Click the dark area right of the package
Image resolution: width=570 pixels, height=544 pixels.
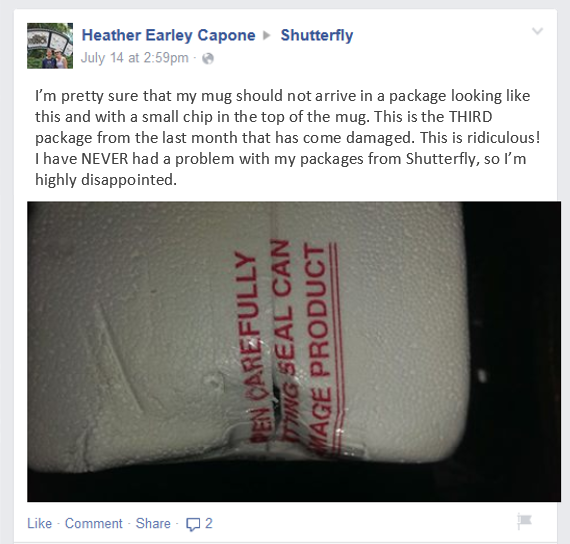pos(513,327)
